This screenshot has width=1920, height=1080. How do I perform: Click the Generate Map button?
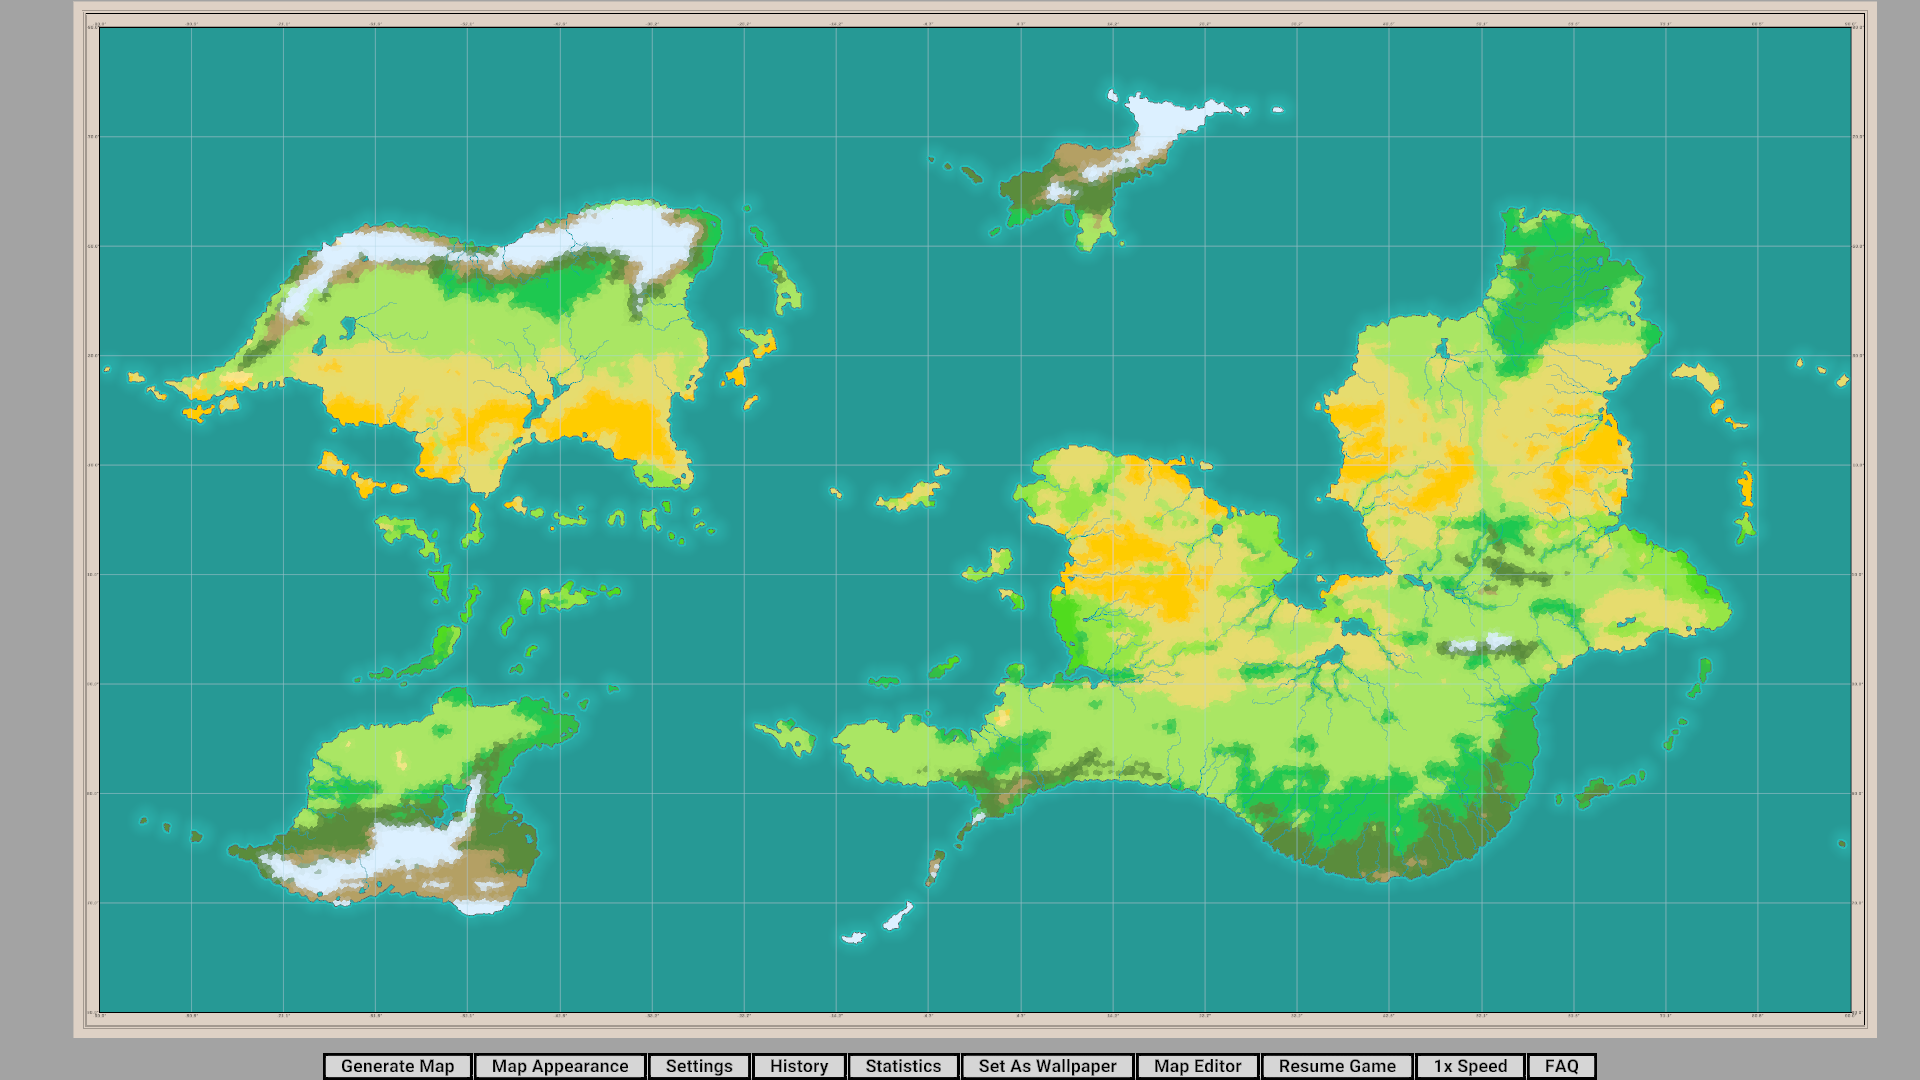[x=397, y=1066]
